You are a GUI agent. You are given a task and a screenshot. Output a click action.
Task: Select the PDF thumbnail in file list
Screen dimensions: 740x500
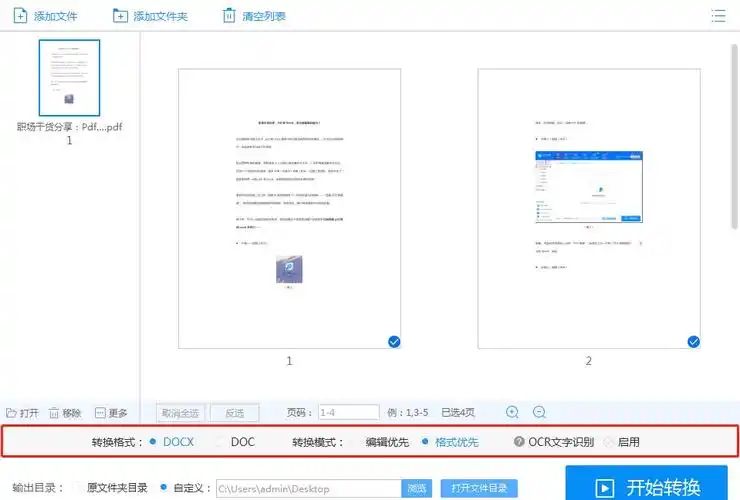[x=69, y=78]
